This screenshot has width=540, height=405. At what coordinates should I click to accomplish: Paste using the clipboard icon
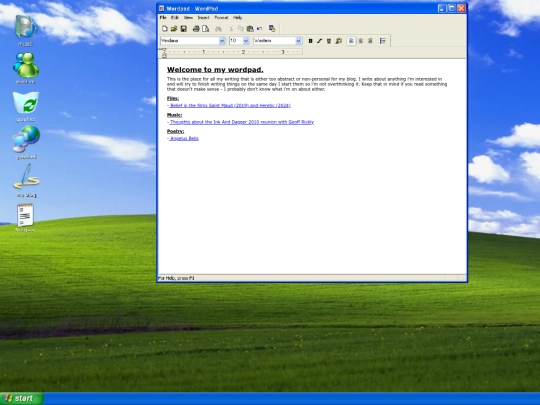point(250,29)
